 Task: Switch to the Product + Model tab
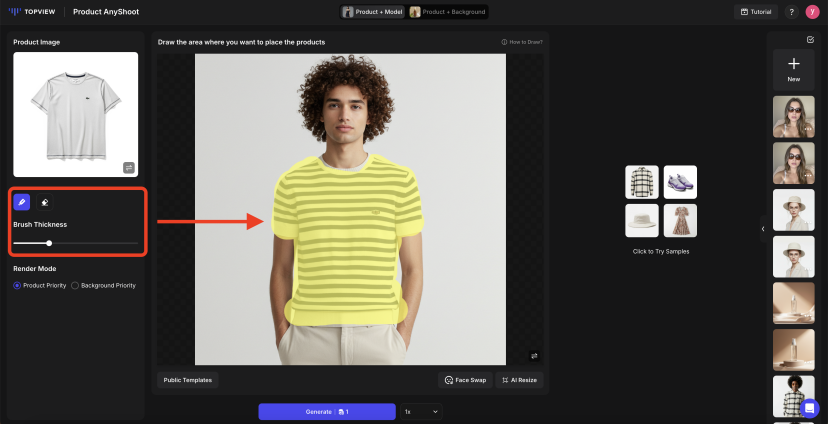pos(371,12)
